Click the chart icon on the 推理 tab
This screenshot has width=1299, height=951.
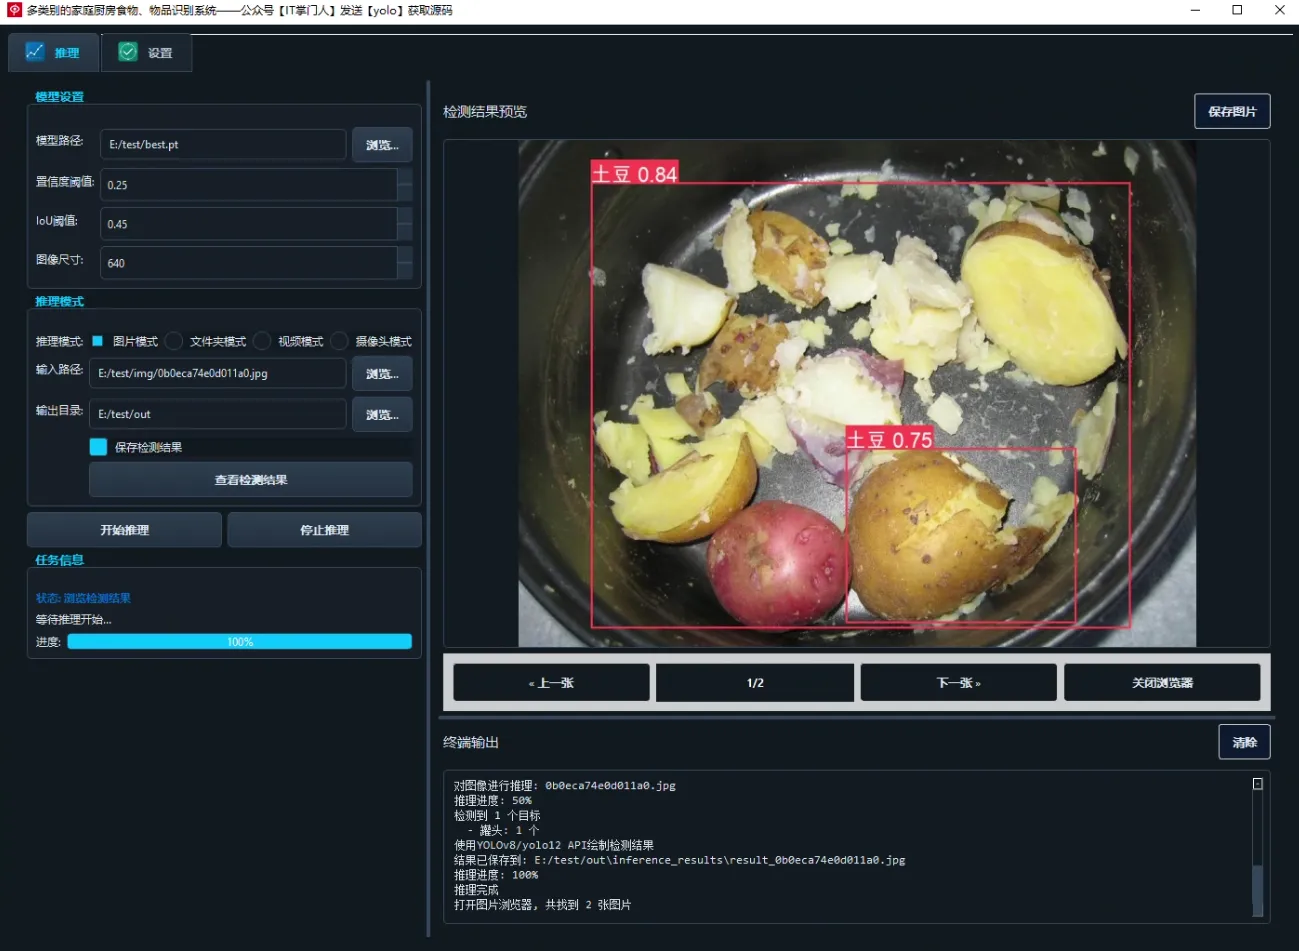coord(35,52)
